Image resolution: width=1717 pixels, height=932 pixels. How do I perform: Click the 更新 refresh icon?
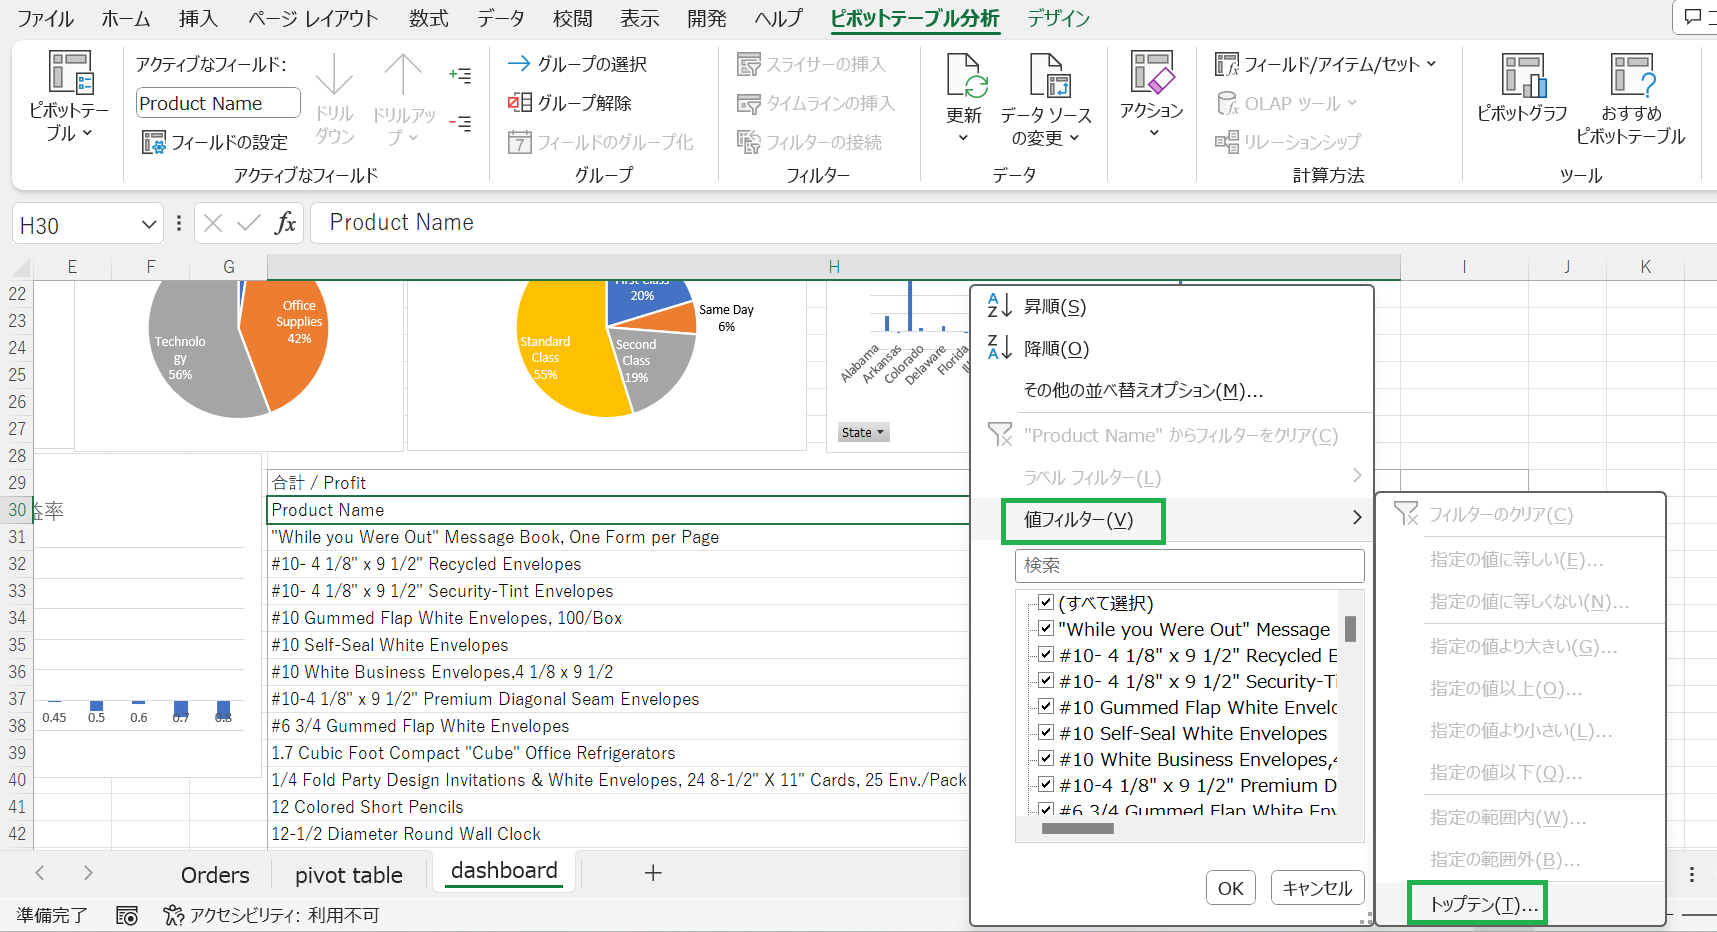pyautogui.click(x=966, y=76)
